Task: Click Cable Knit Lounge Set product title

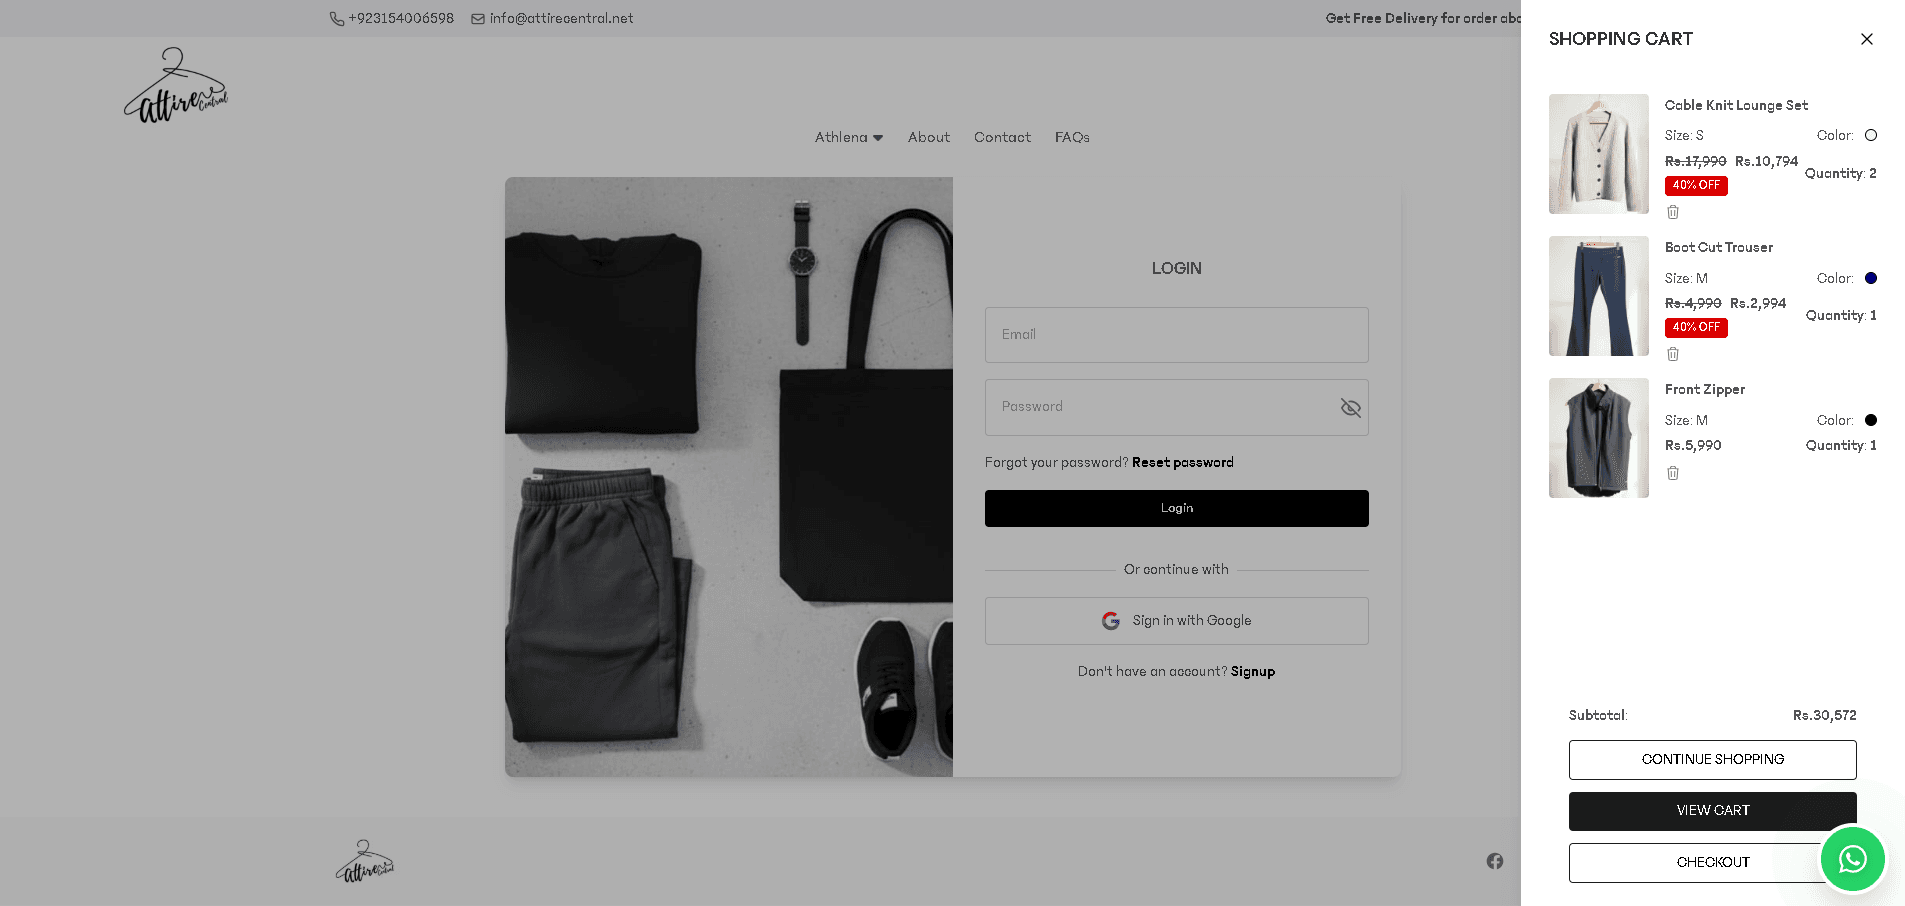Action: click(1736, 105)
